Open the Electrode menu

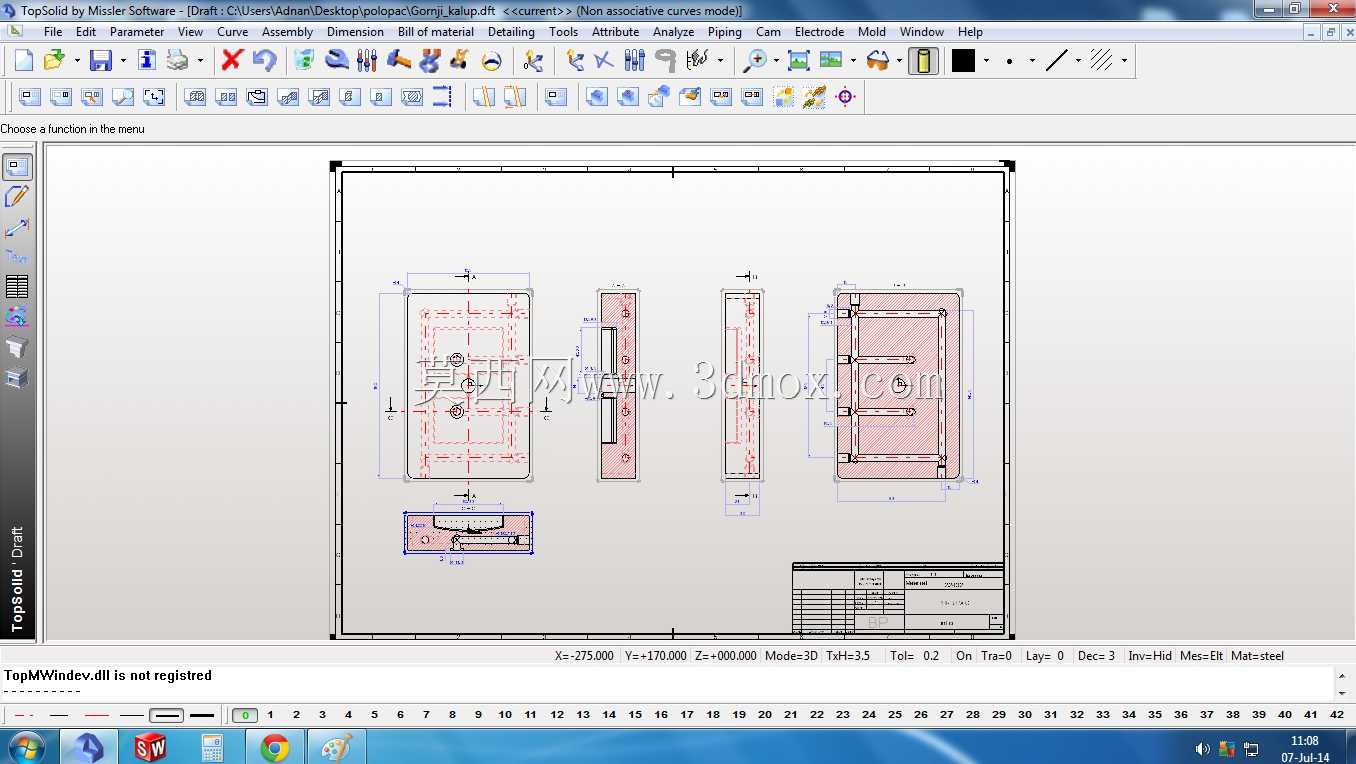click(x=819, y=32)
